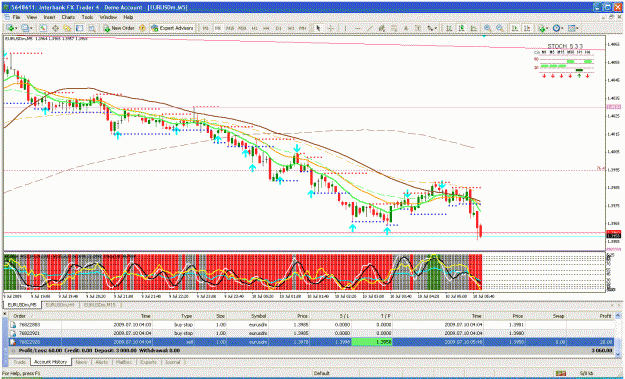
Task: Expand the indicators list dropdown
Action: coord(548,28)
